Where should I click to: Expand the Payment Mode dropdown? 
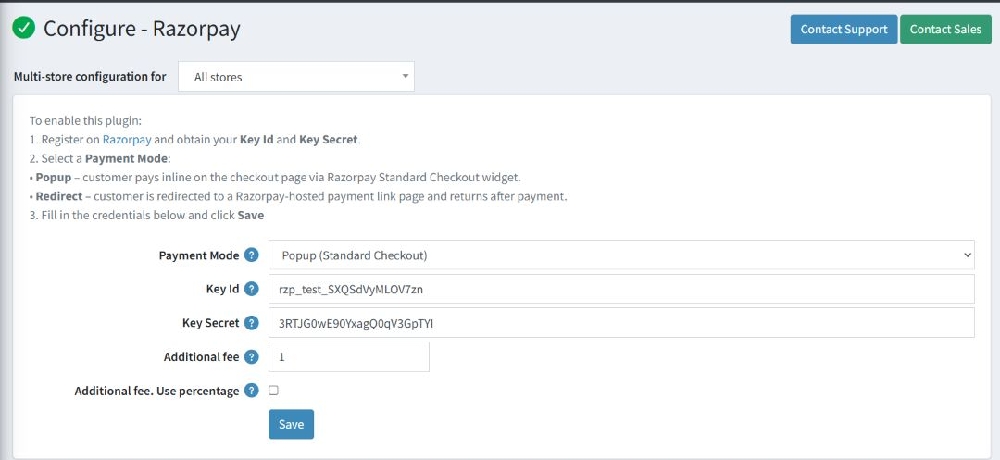click(621, 255)
